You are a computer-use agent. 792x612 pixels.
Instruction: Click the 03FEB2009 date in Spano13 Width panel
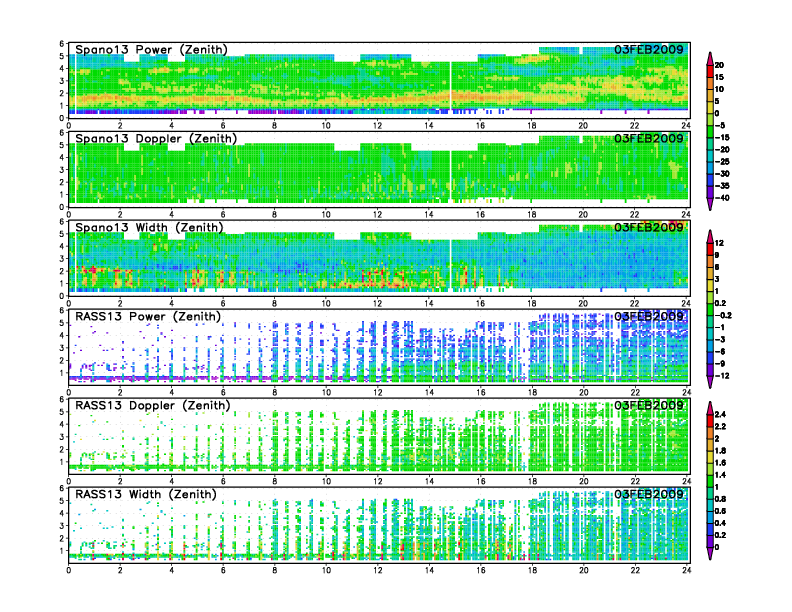tap(649, 227)
